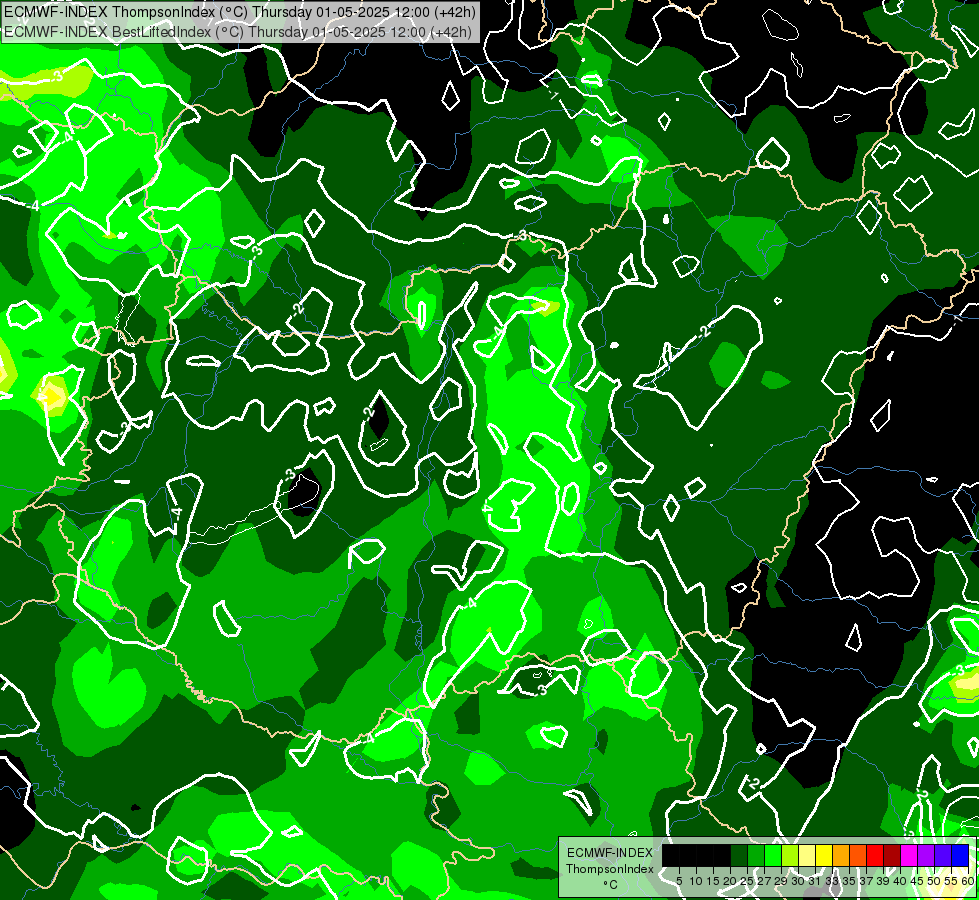Click the legend's "°C" unit label
Image resolution: width=979 pixels, height=900 pixels.
click(610, 884)
